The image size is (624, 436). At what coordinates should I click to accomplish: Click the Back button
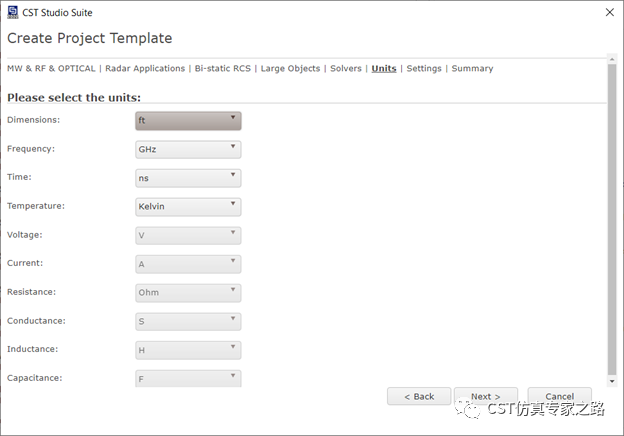(419, 396)
